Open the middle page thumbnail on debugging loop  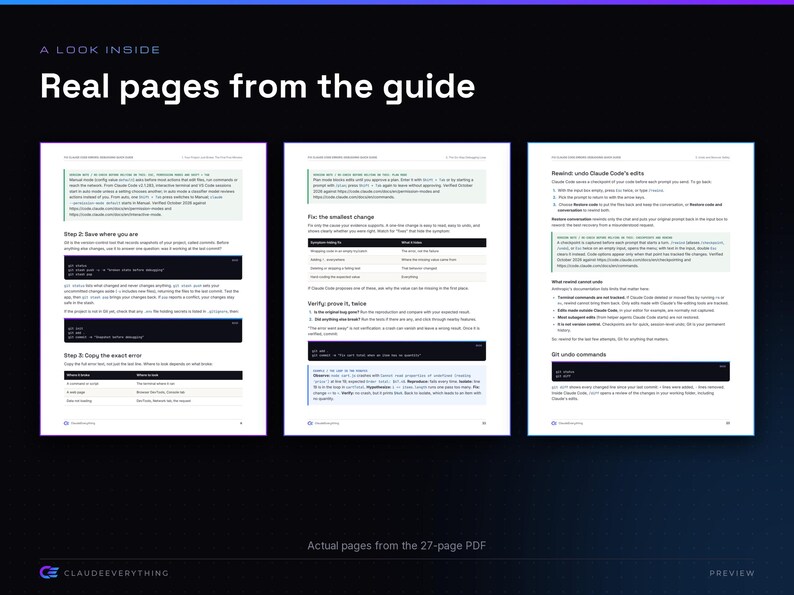click(x=397, y=289)
